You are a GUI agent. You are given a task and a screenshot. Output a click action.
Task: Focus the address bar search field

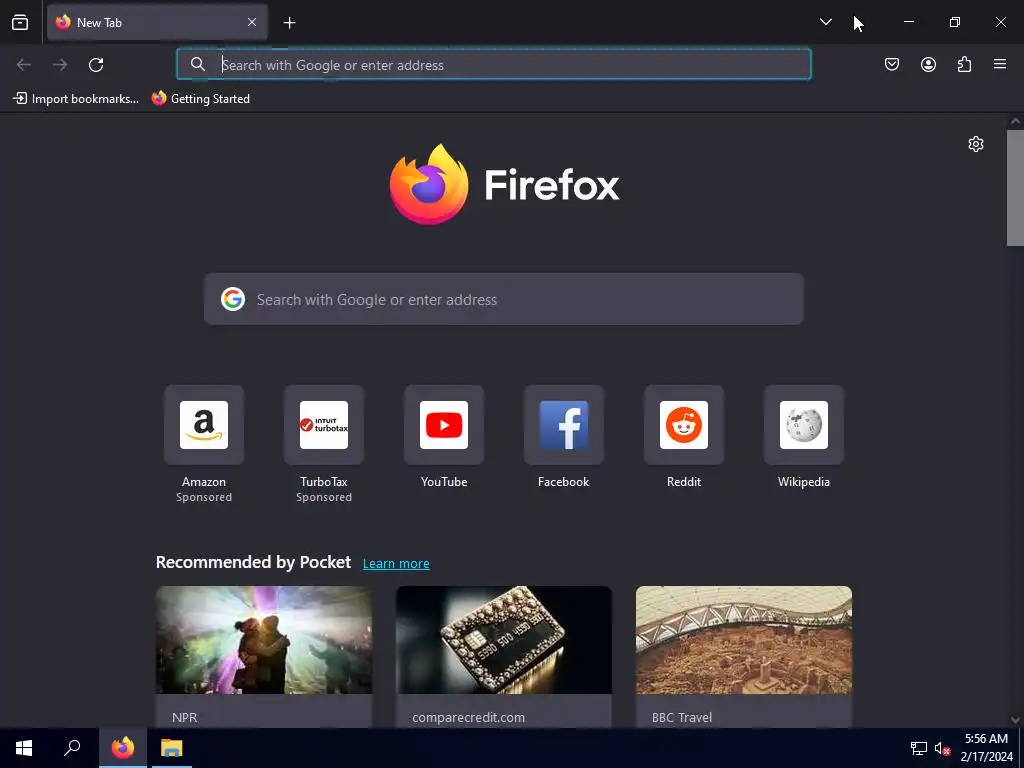pyautogui.click(x=494, y=65)
